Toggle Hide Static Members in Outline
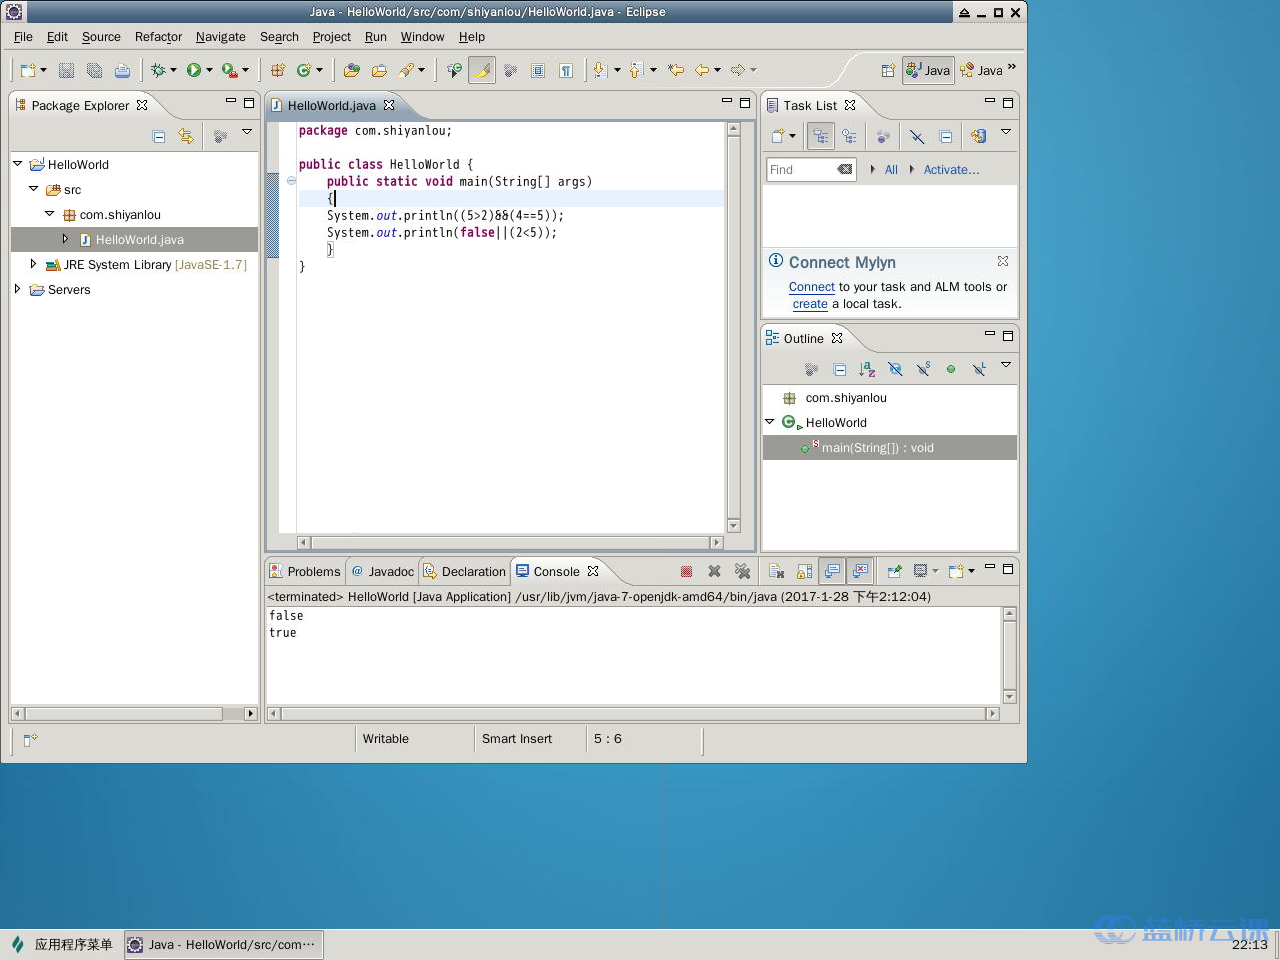Image resolution: width=1280 pixels, height=960 pixels. click(923, 370)
